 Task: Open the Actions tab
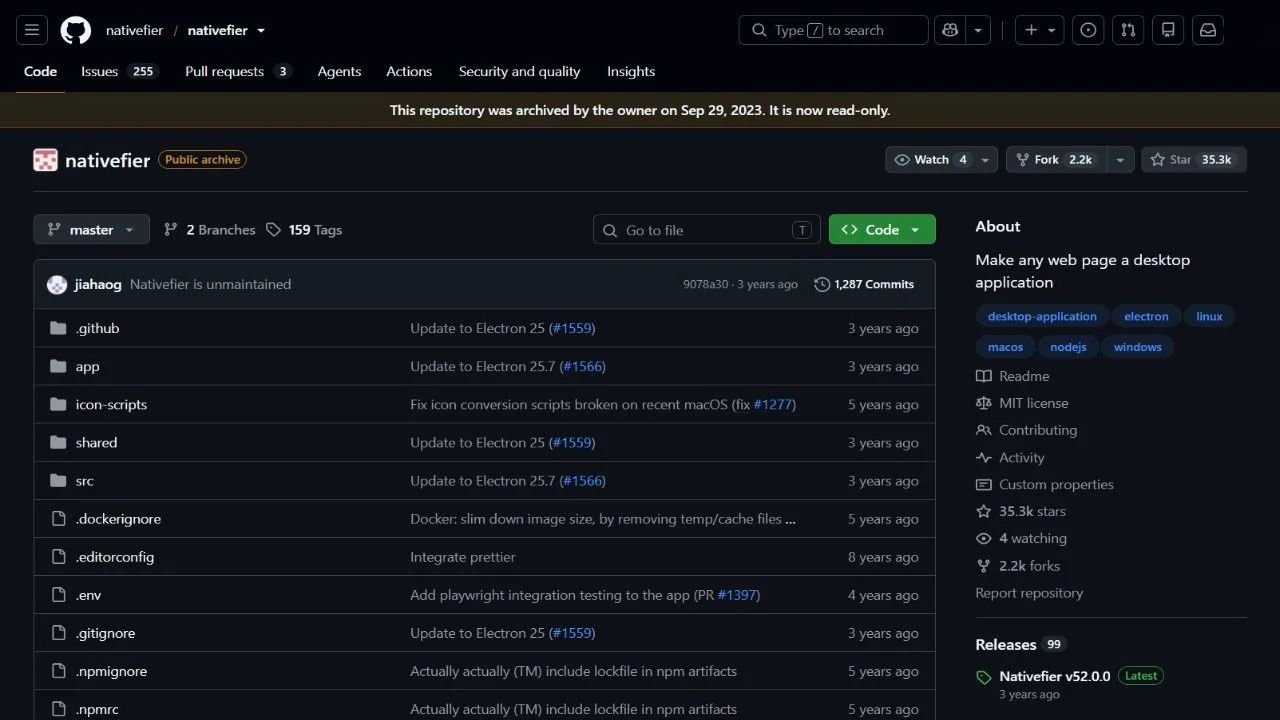pyautogui.click(x=409, y=72)
